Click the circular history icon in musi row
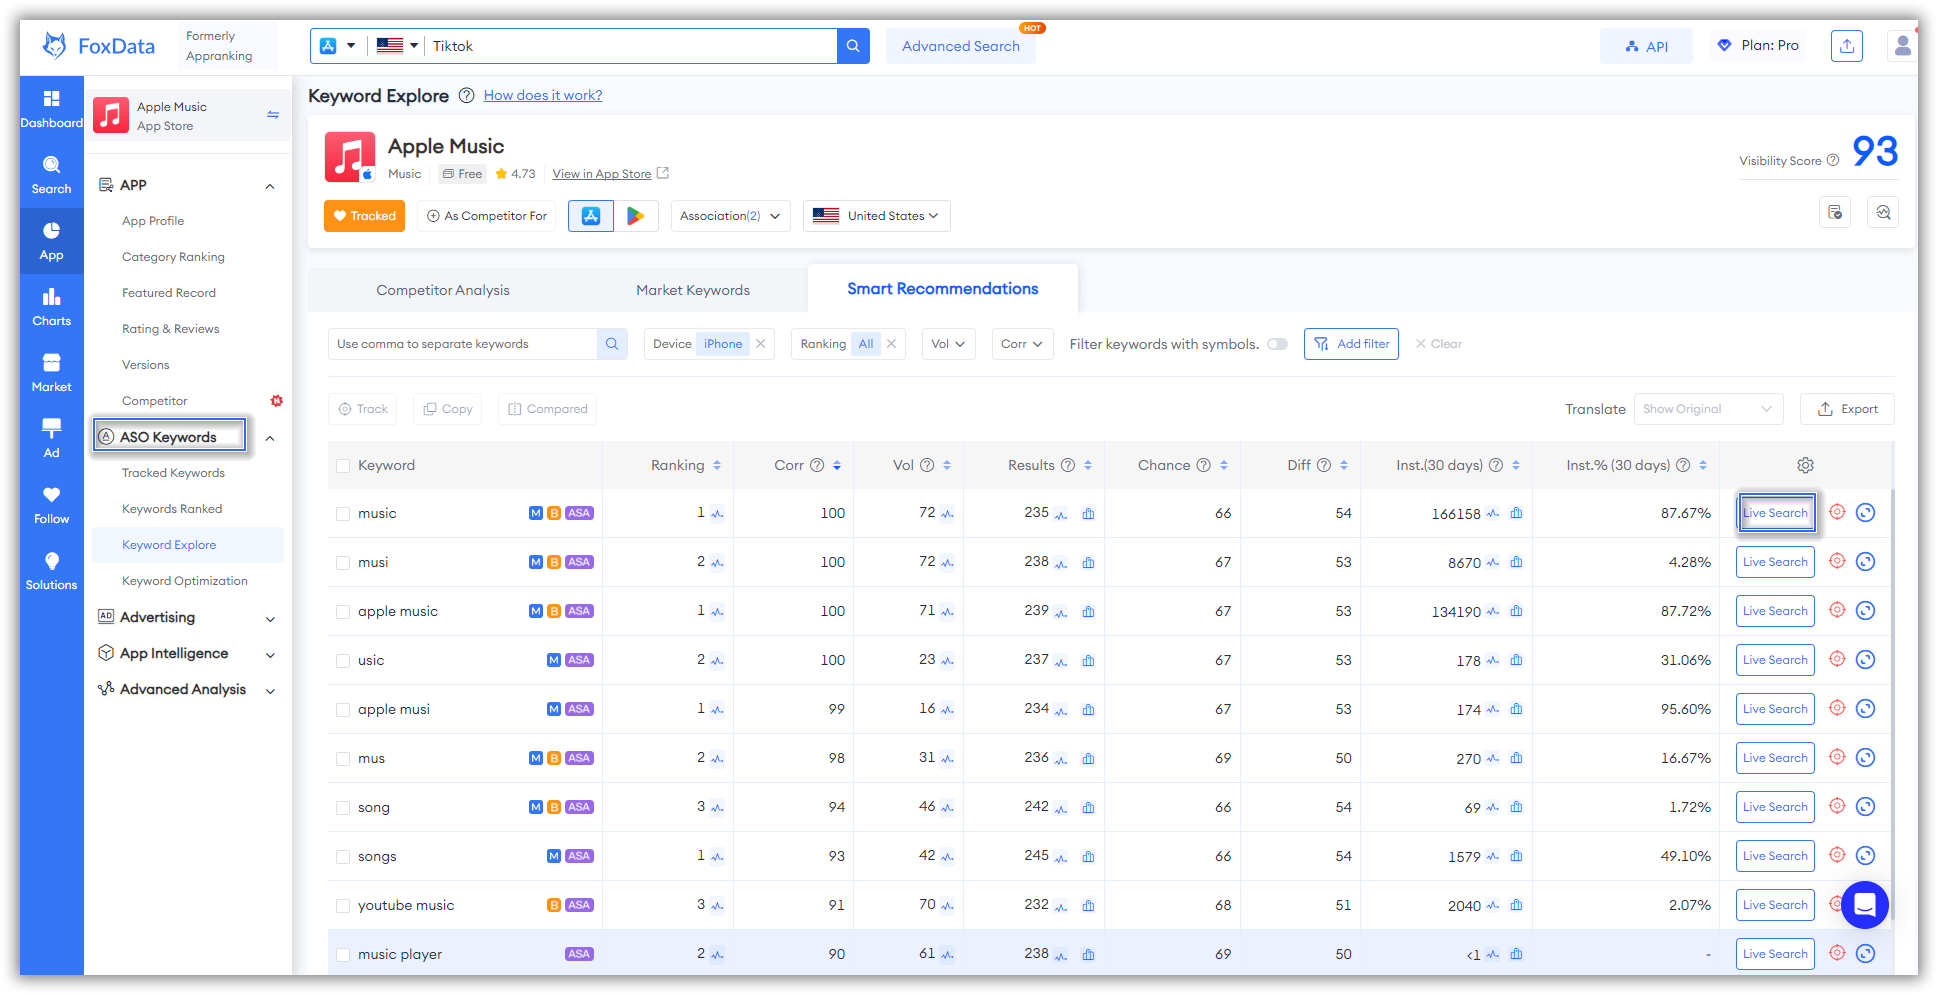 pos(1865,562)
